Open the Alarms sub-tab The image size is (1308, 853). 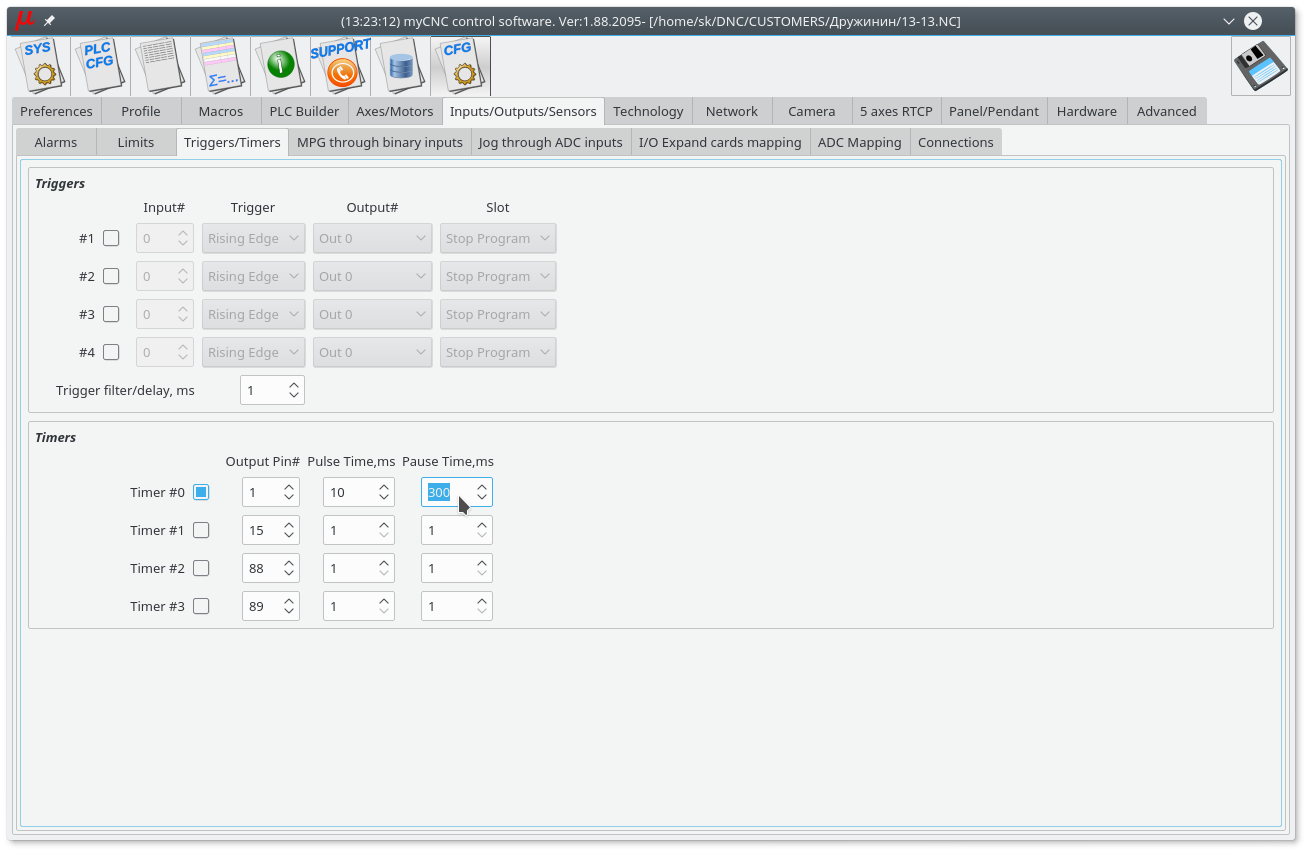[56, 142]
